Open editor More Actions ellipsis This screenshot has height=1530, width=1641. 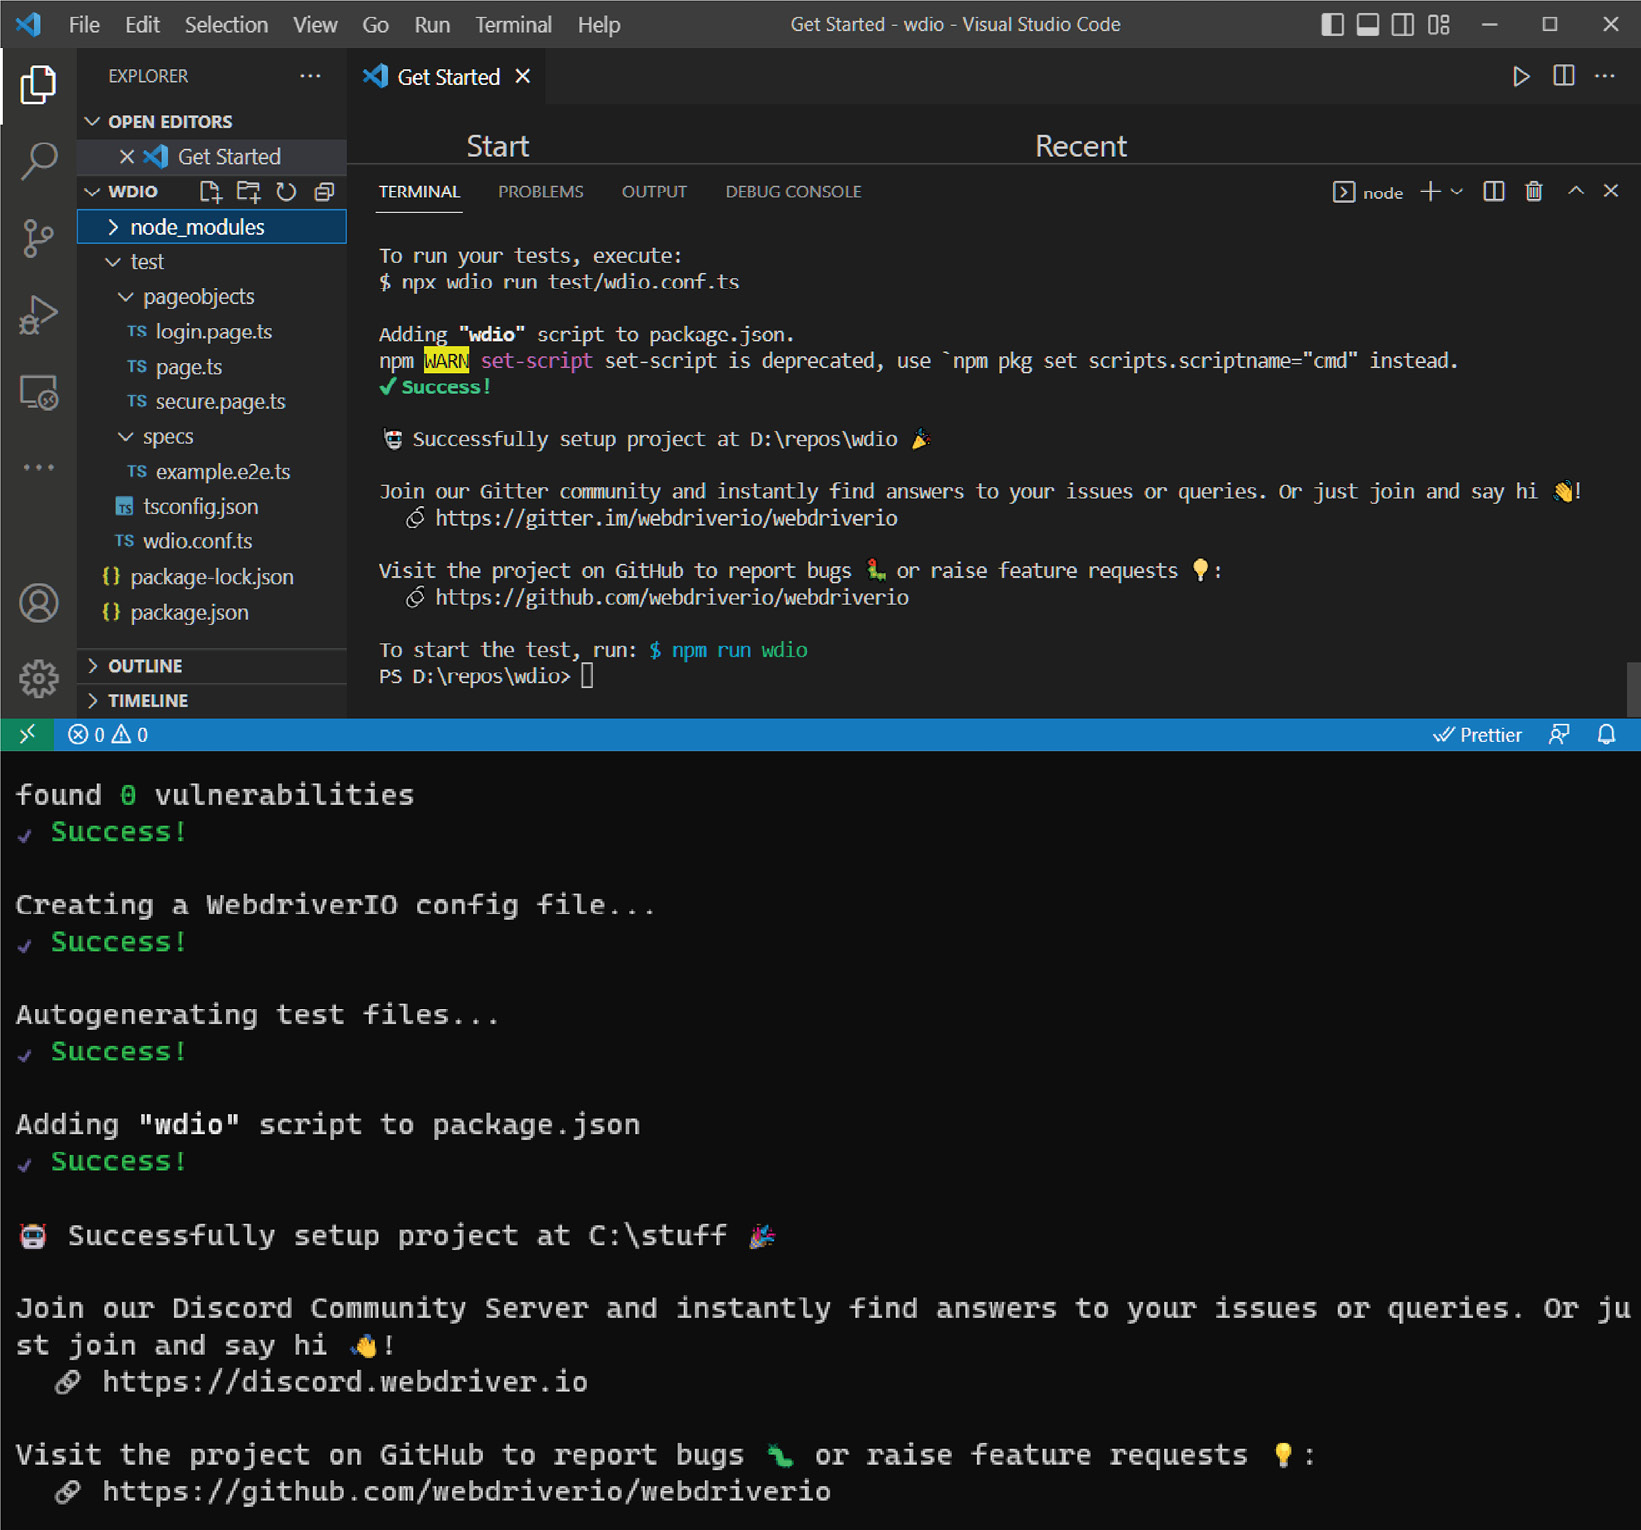click(1605, 77)
